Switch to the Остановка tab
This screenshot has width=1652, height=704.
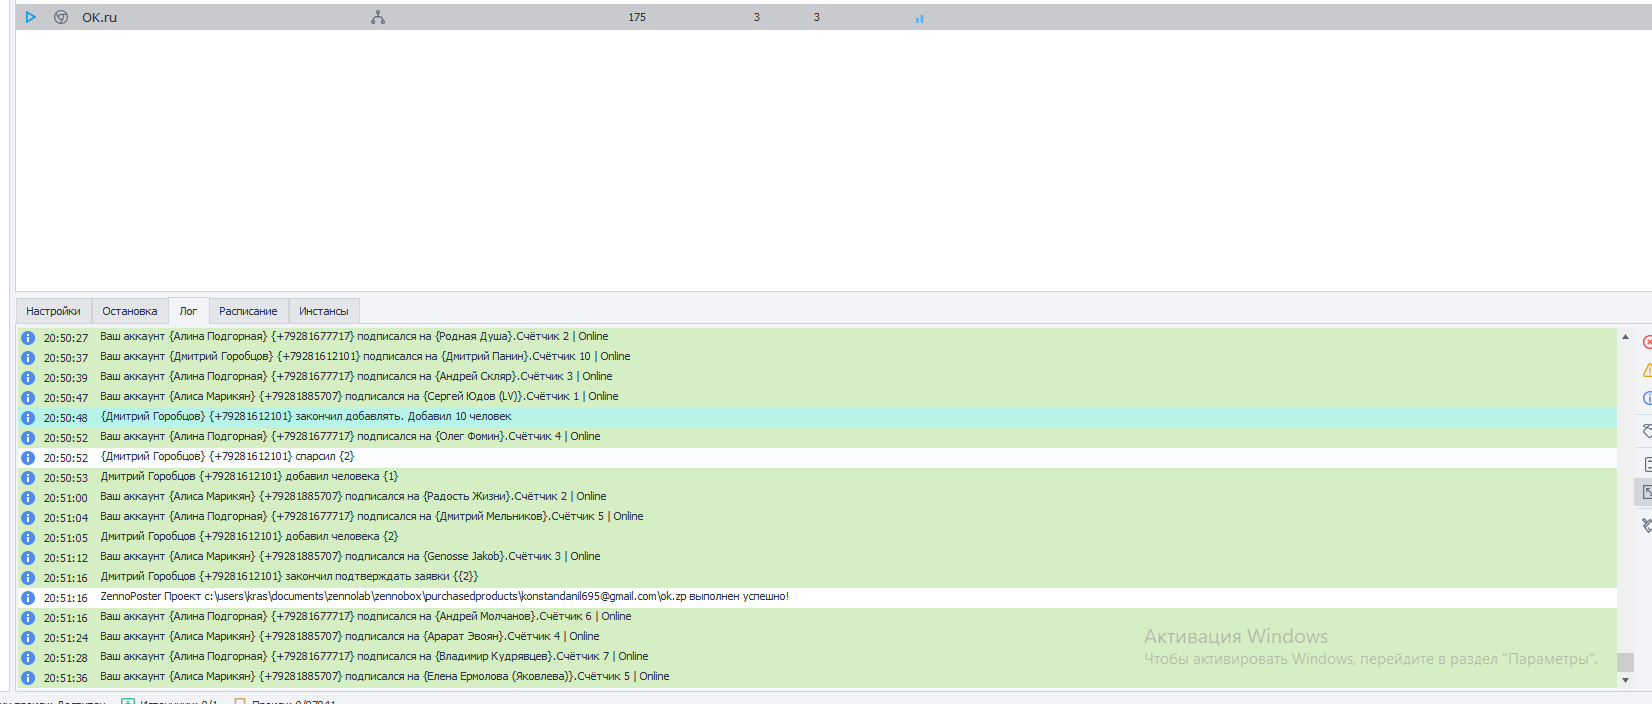click(x=130, y=311)
